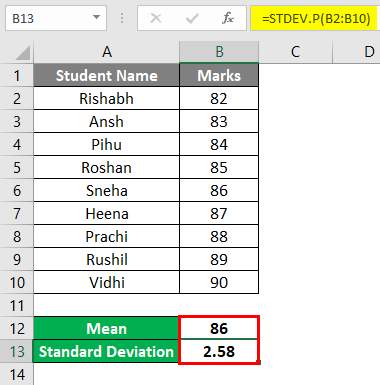Click the Student Name header cell
This screenshot has height=385, width=380.
(106, 76)
